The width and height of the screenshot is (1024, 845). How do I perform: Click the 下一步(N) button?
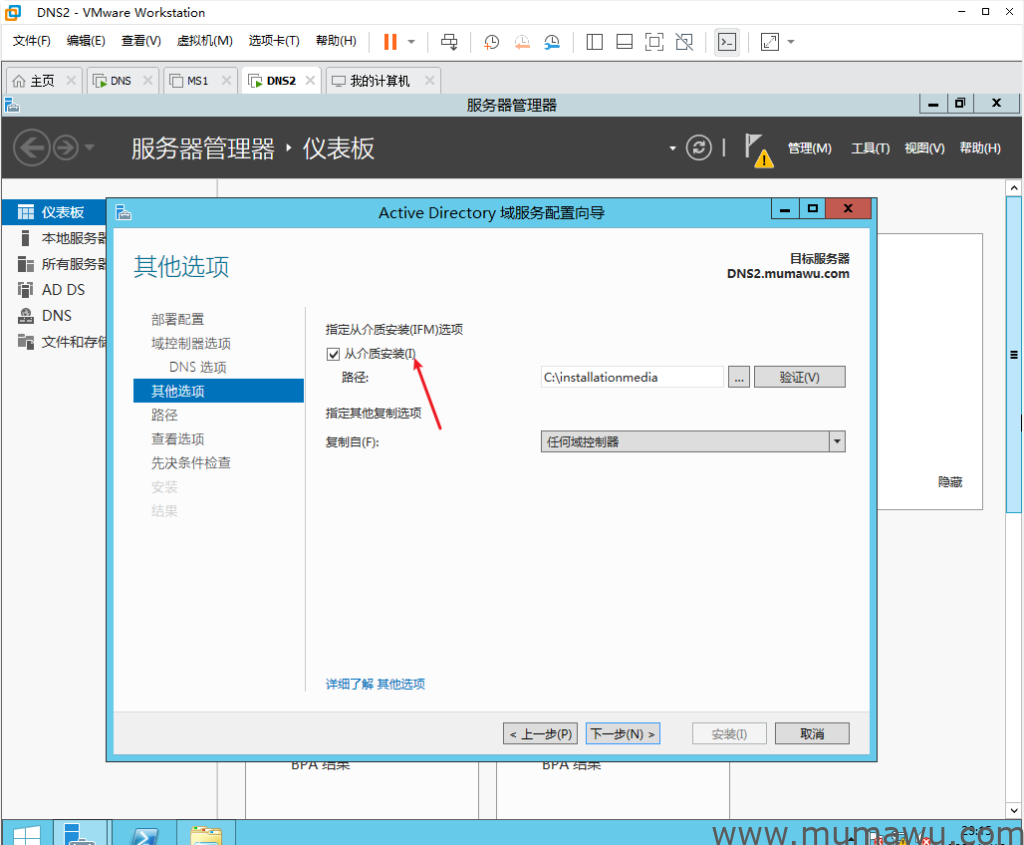click(x=623, y=734)
